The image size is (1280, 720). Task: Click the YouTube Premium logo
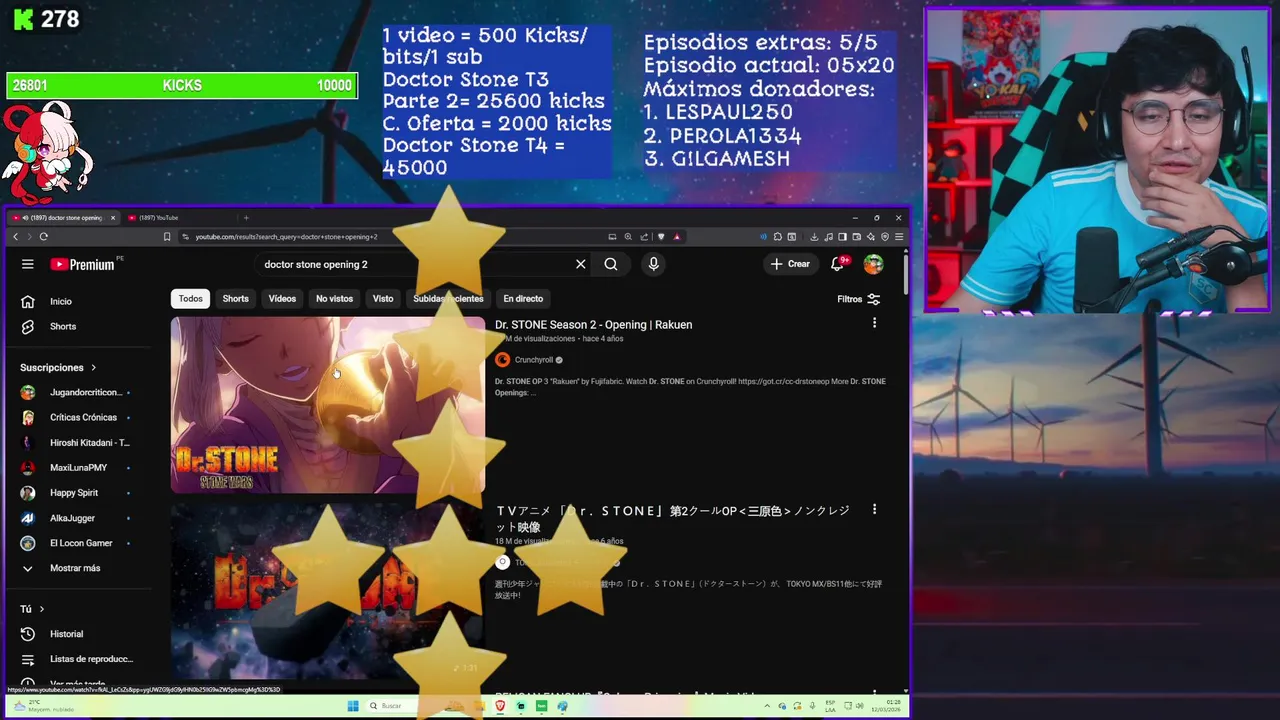click(82, 264)
